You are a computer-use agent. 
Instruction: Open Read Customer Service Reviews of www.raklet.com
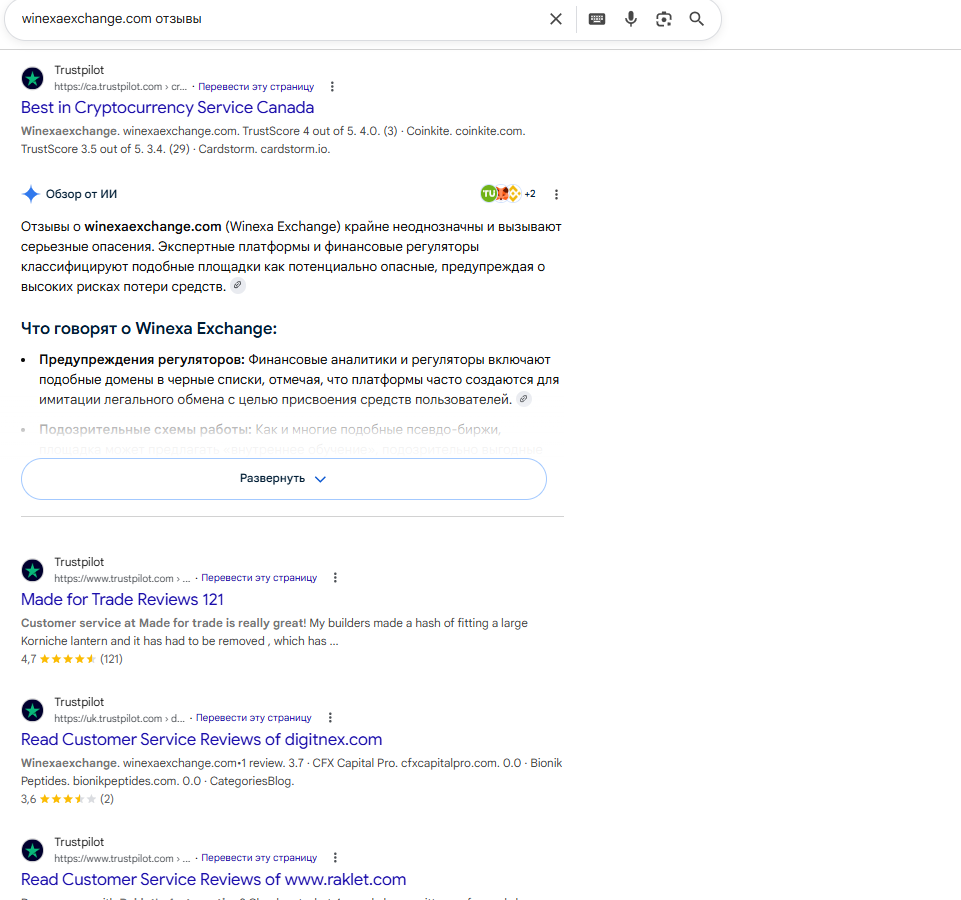click(213, 879)
